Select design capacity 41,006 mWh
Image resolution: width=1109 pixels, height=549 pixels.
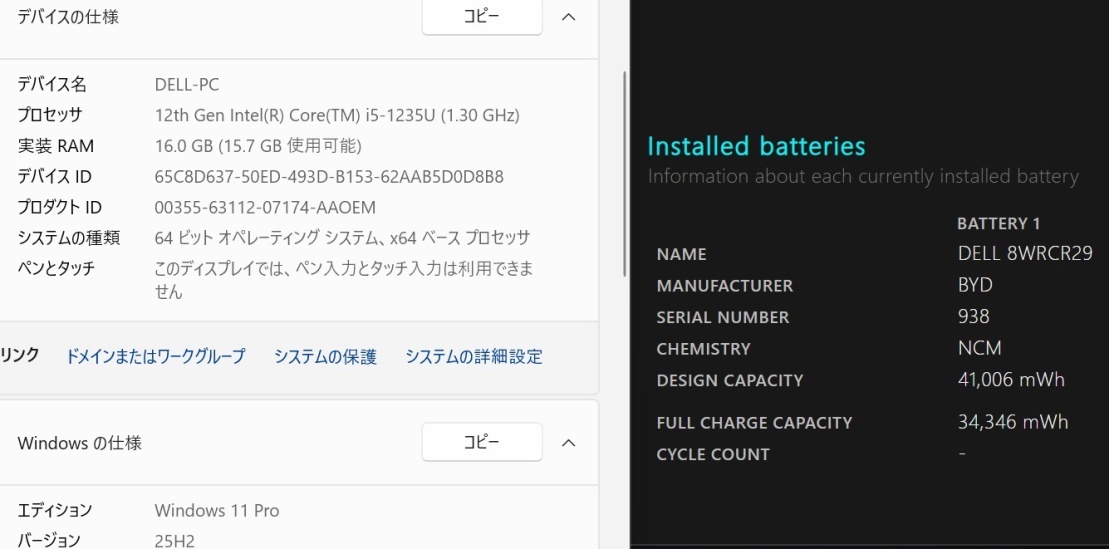point(1011,380)
